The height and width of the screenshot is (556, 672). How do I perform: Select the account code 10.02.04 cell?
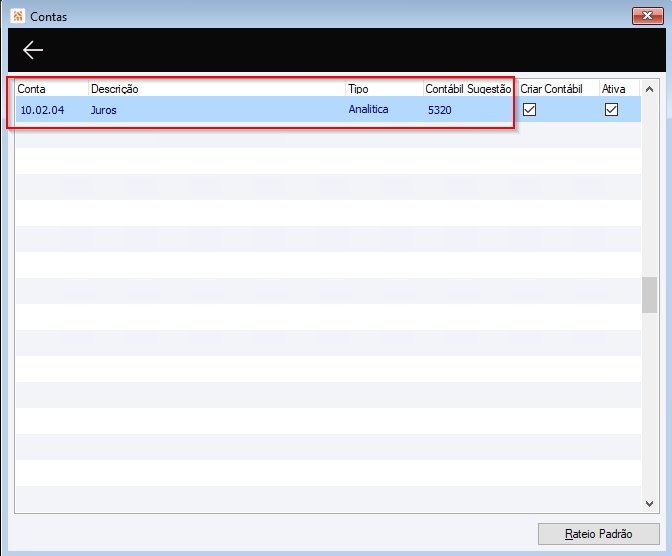52,110
